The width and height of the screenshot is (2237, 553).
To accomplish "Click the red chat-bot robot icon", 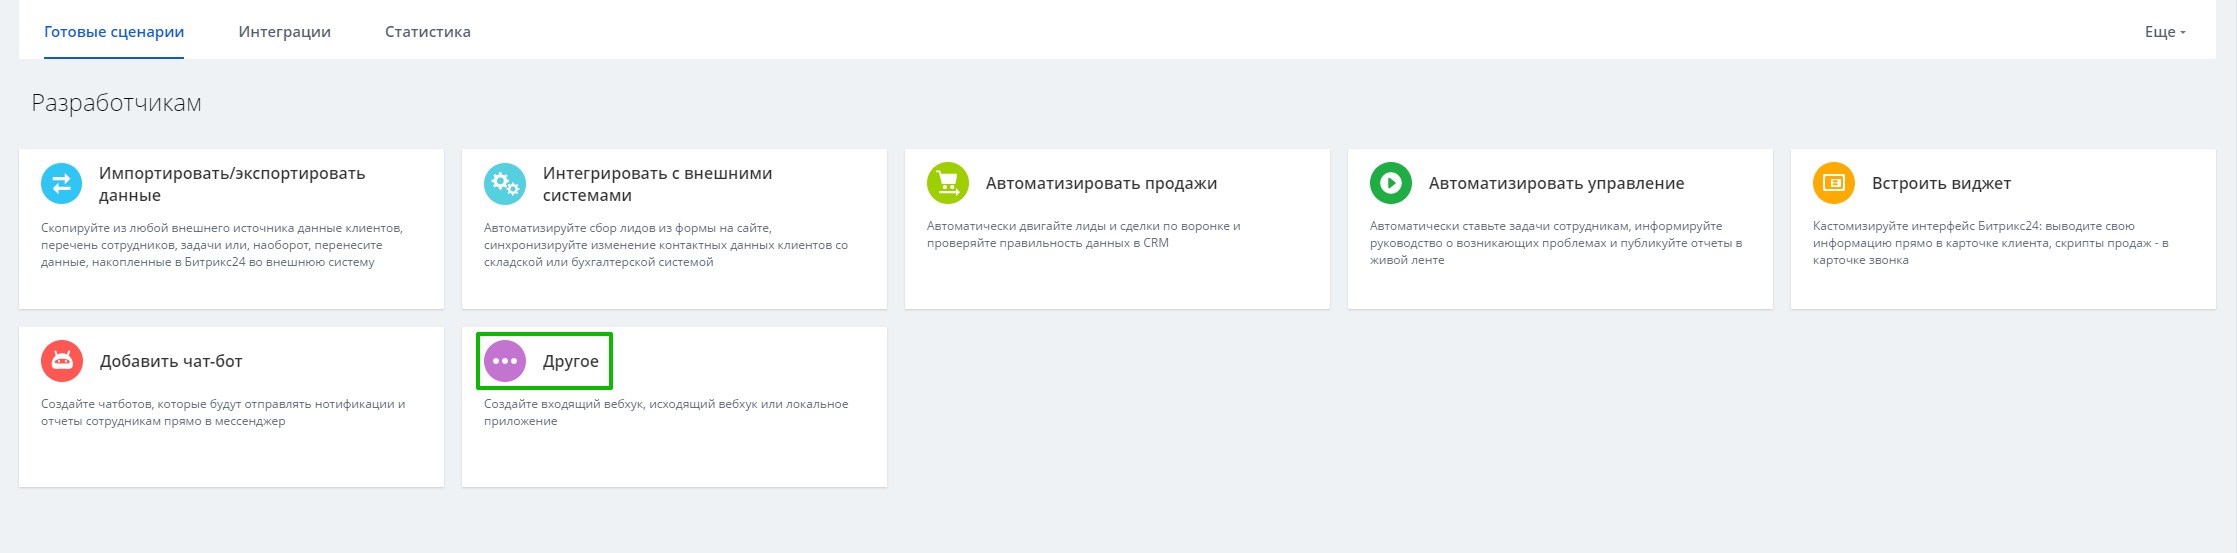I will pyautogui.click(x=62, y=361).
